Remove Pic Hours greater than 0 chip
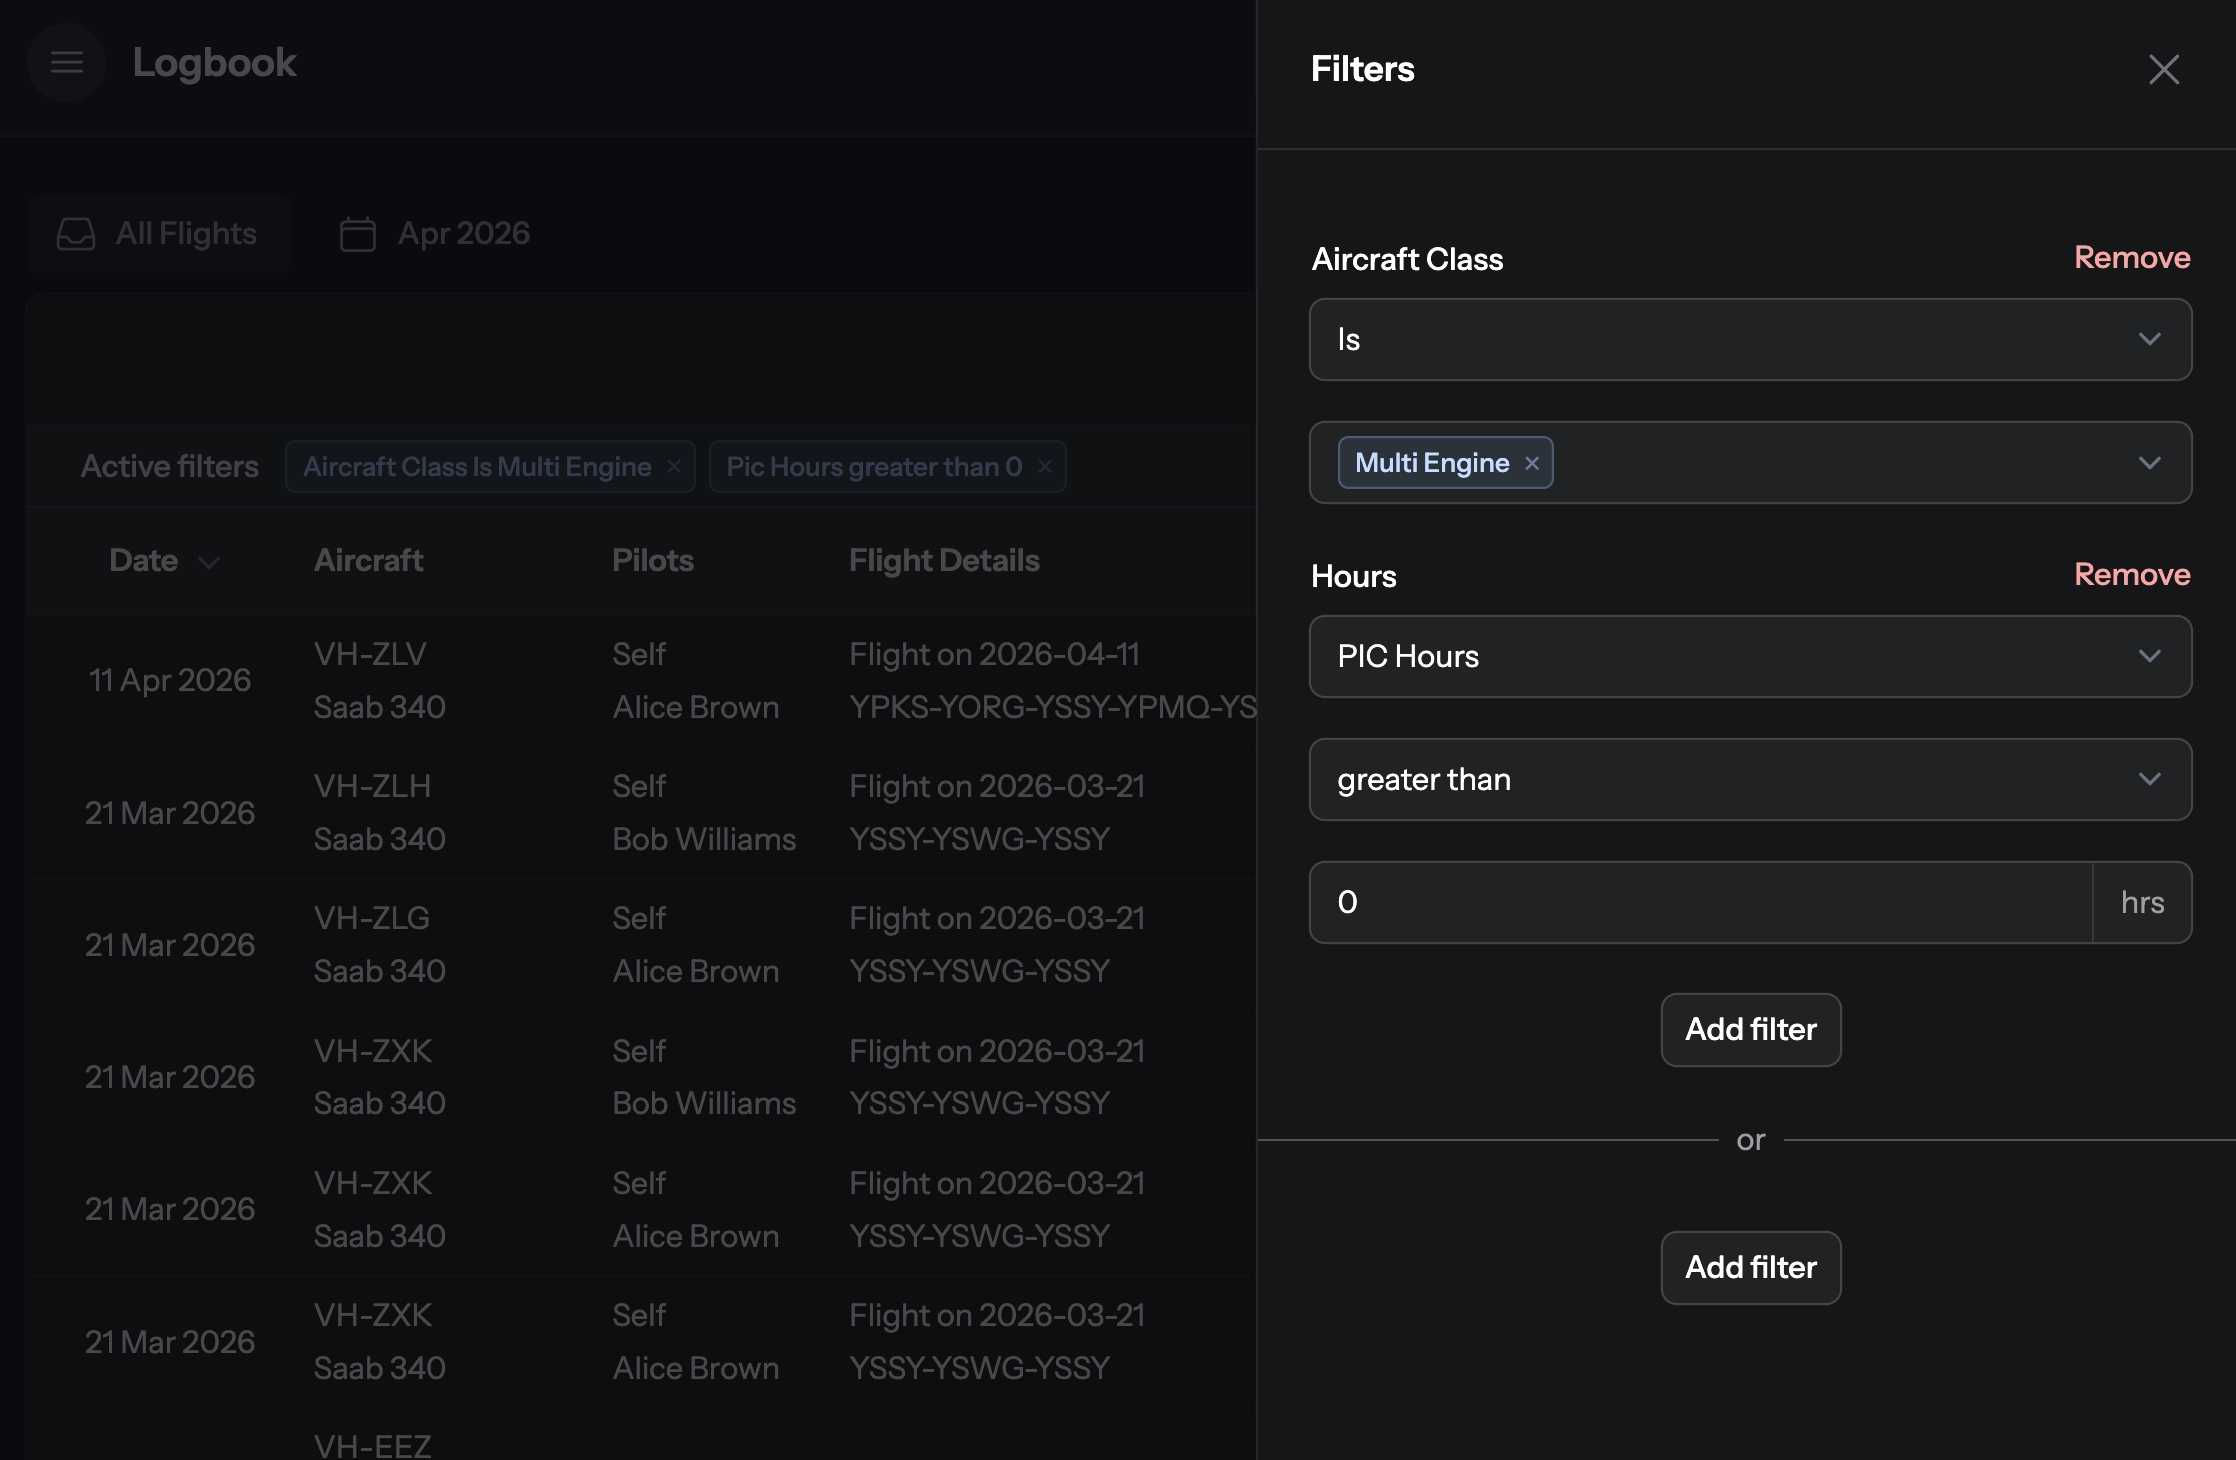Viewport: 2236px width, 1460px height. pyautogui.click(x=1045, y=467)
